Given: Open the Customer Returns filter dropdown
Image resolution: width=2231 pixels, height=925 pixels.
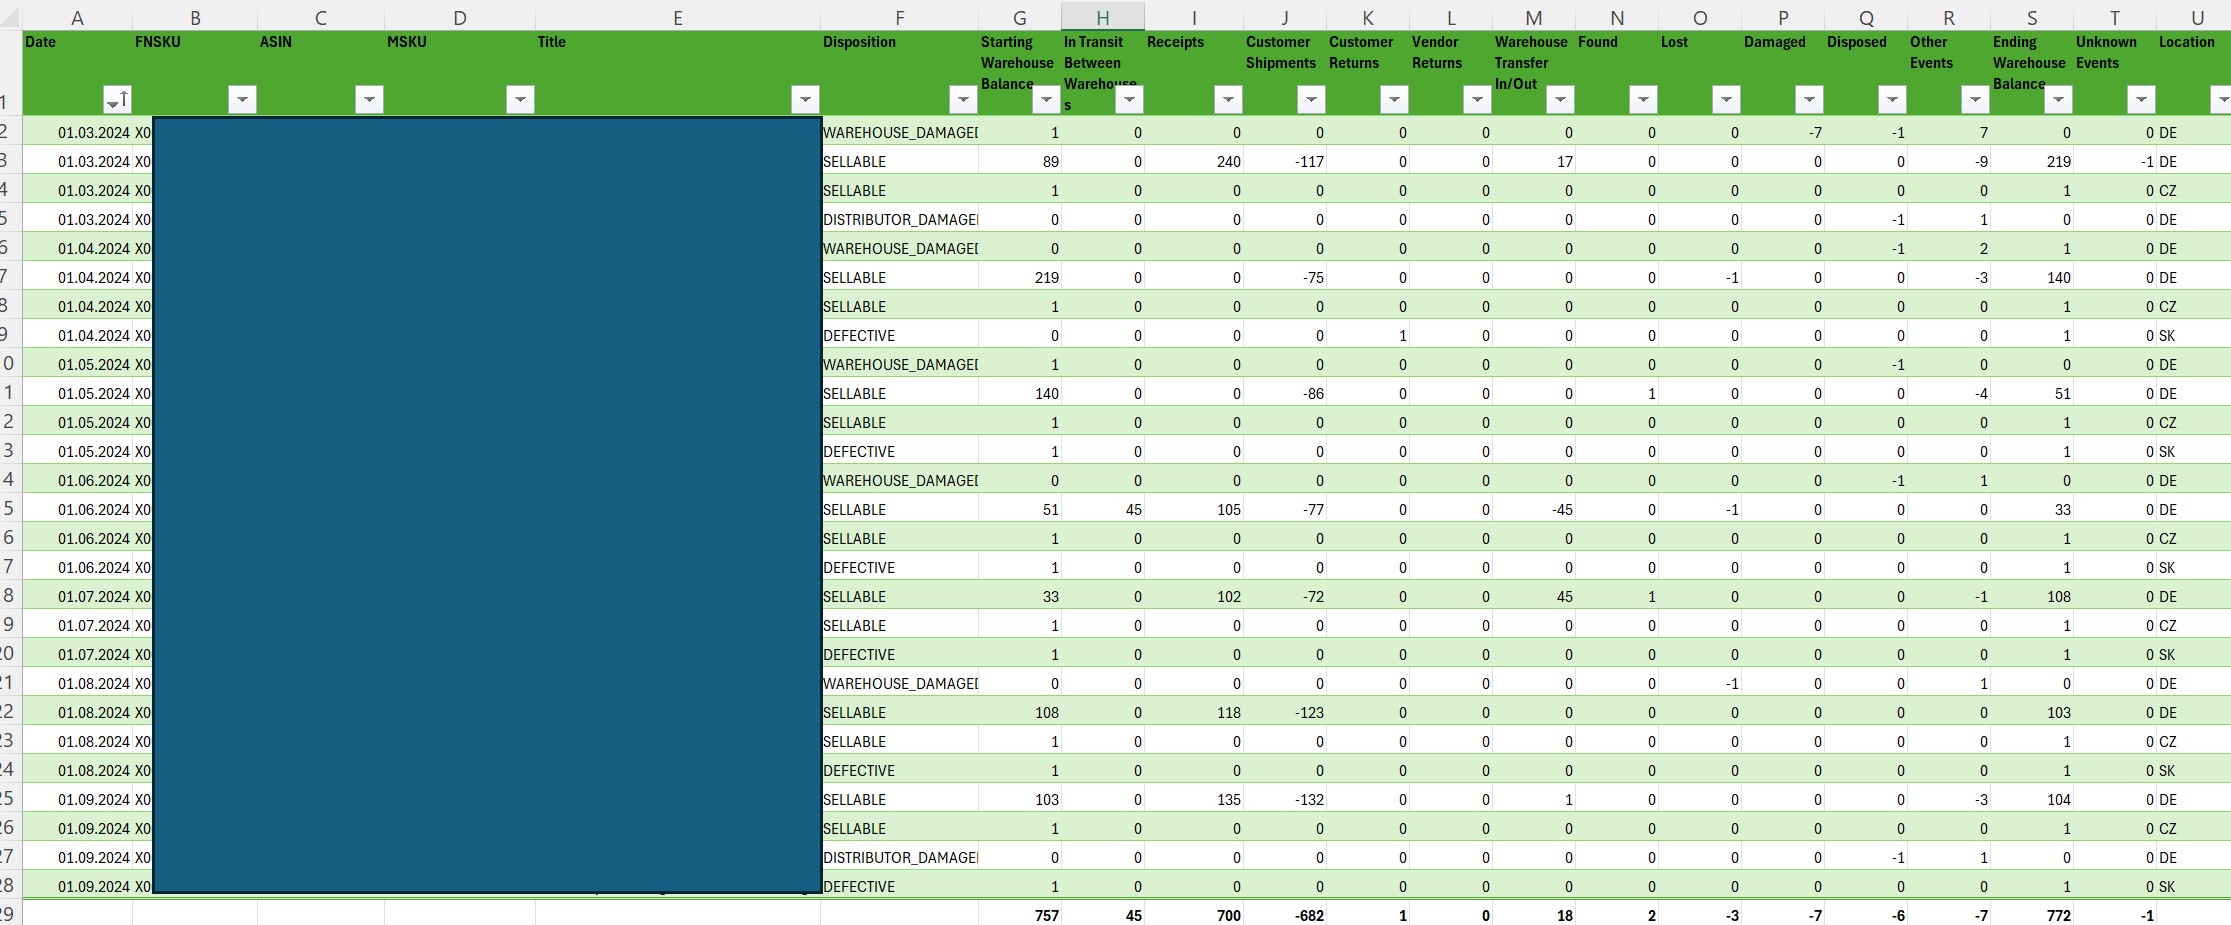Looking at the screenshot, I should click(x=1394, y=99).
